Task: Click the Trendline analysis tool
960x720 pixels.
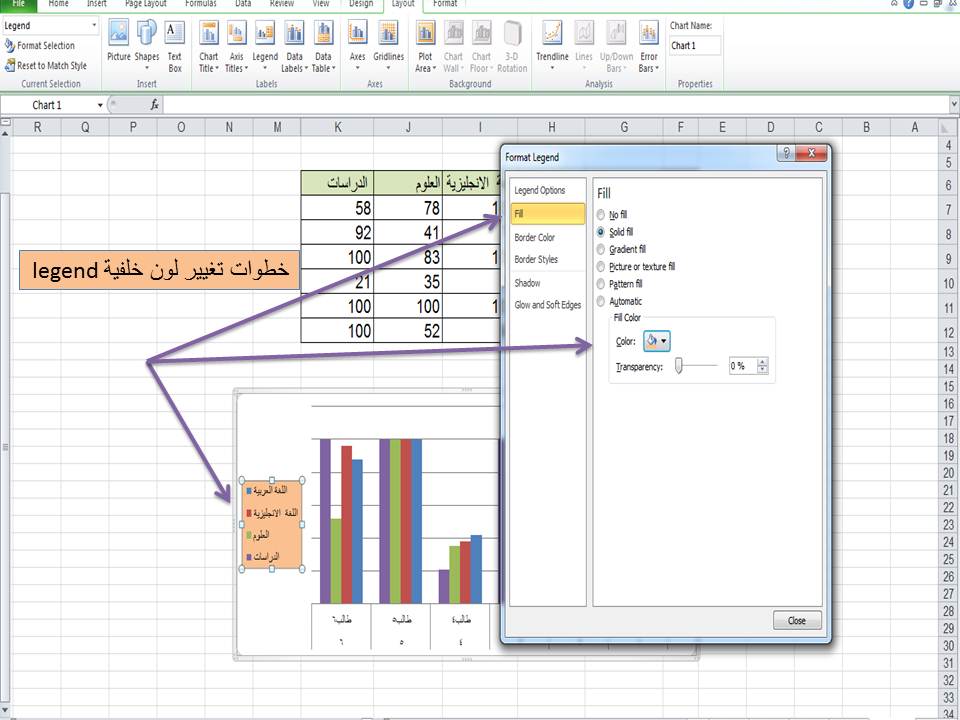Action: point(551,48)
